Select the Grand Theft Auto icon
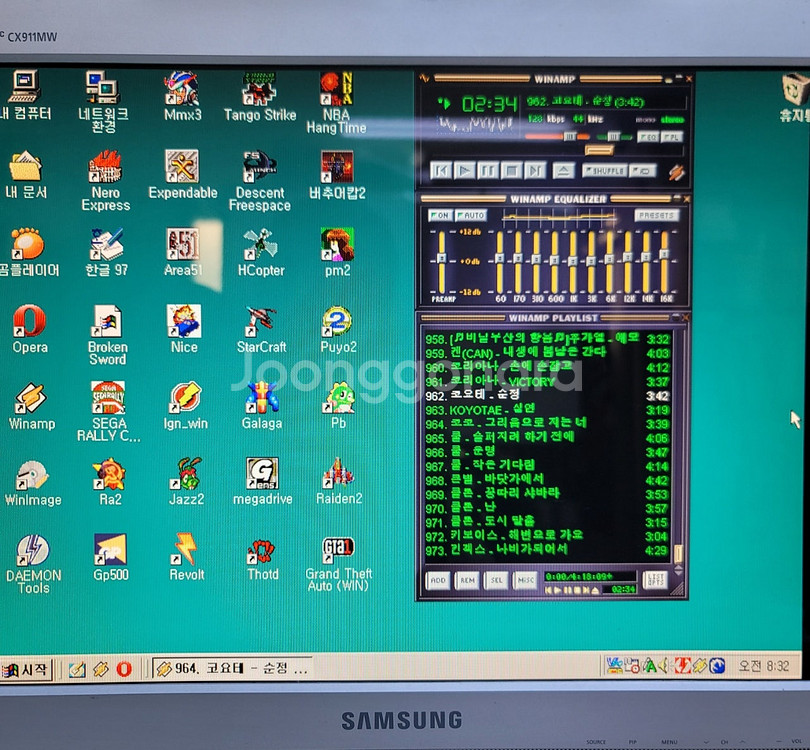 (x=338, y=564)
